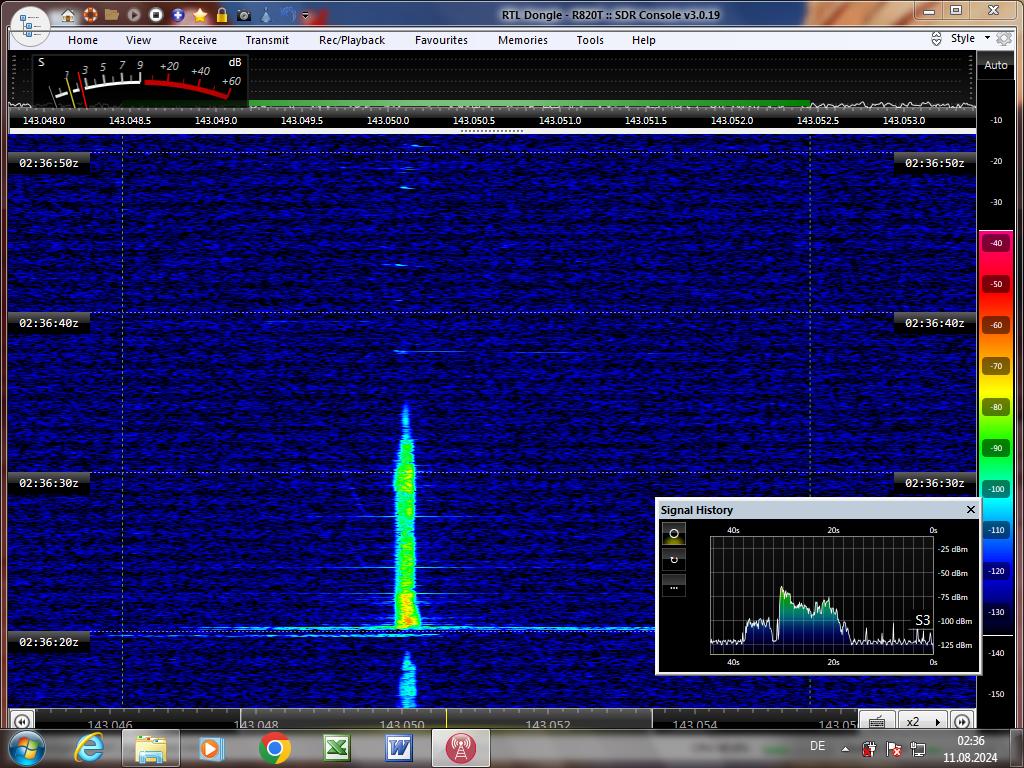This screenshot has height=768, width=1024.
Task: Click the padlock lock icon
Action: tap(222, 14)
